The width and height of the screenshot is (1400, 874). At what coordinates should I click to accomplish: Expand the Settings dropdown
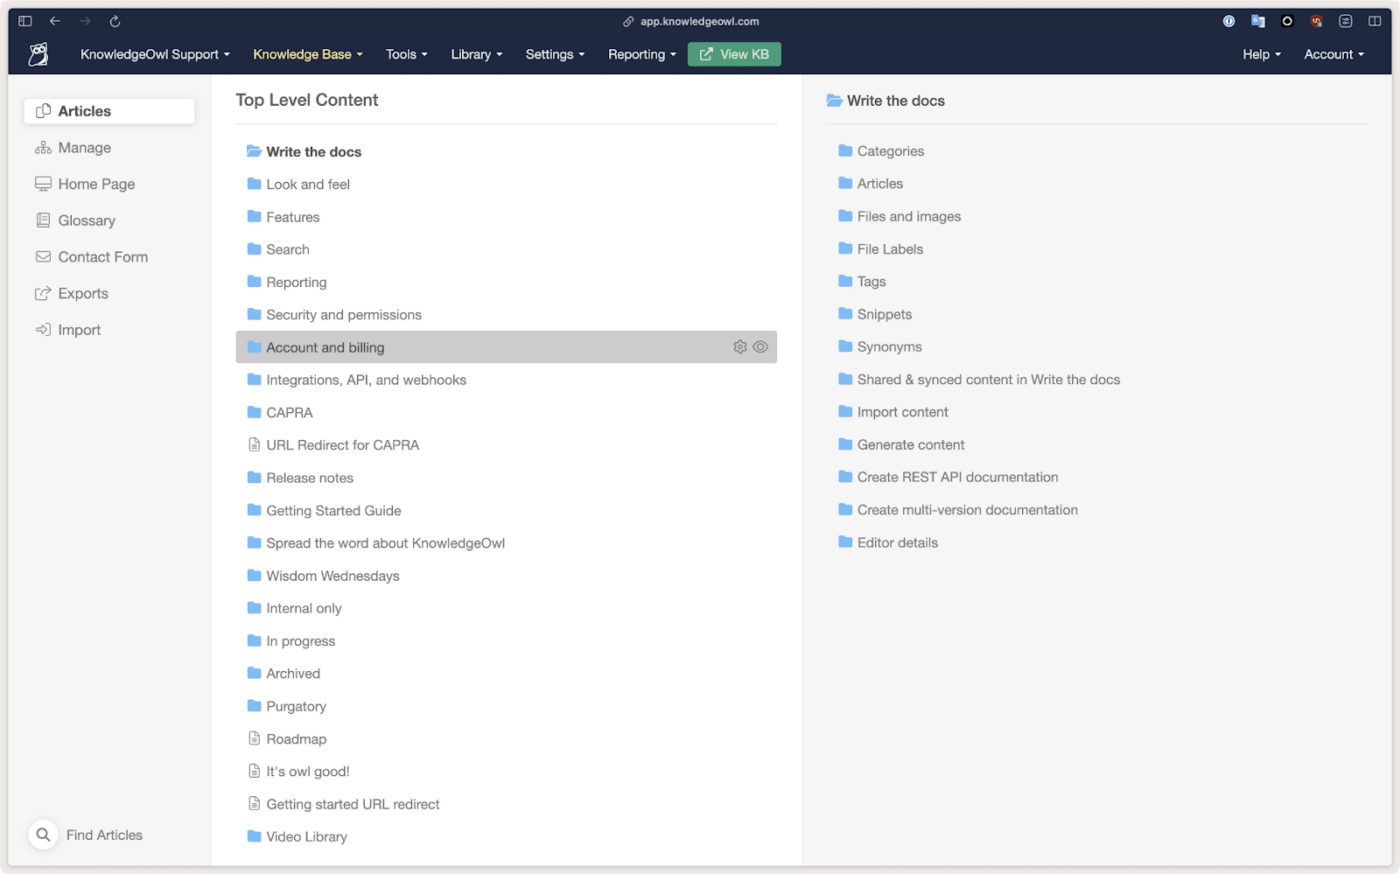click(555, 54)
